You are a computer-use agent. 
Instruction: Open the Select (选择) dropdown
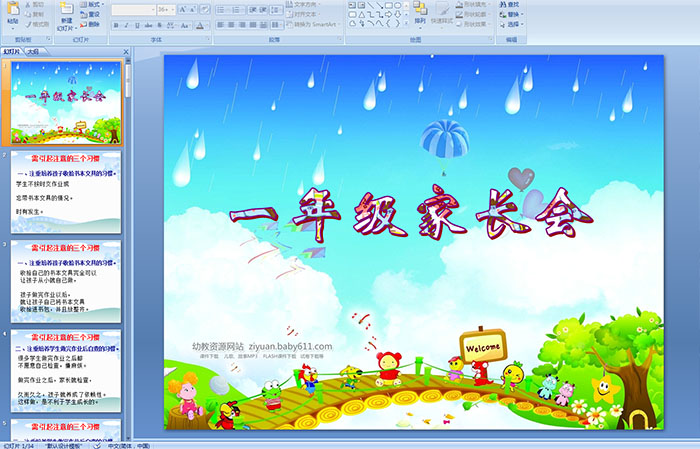(512, 24)
